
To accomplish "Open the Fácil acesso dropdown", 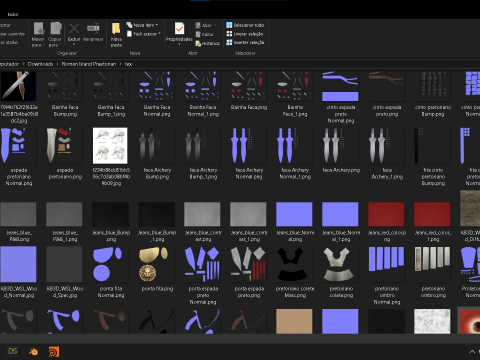I will 143,34.
